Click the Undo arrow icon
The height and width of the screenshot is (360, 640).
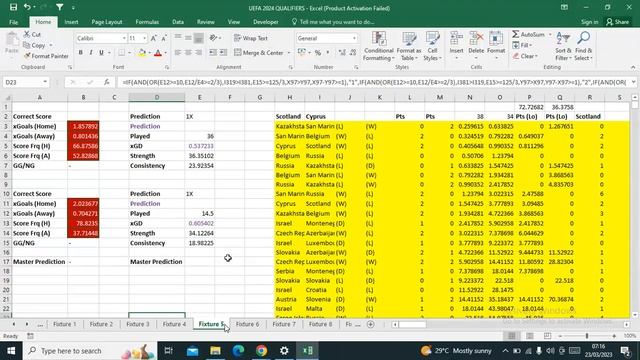point(27,7)
